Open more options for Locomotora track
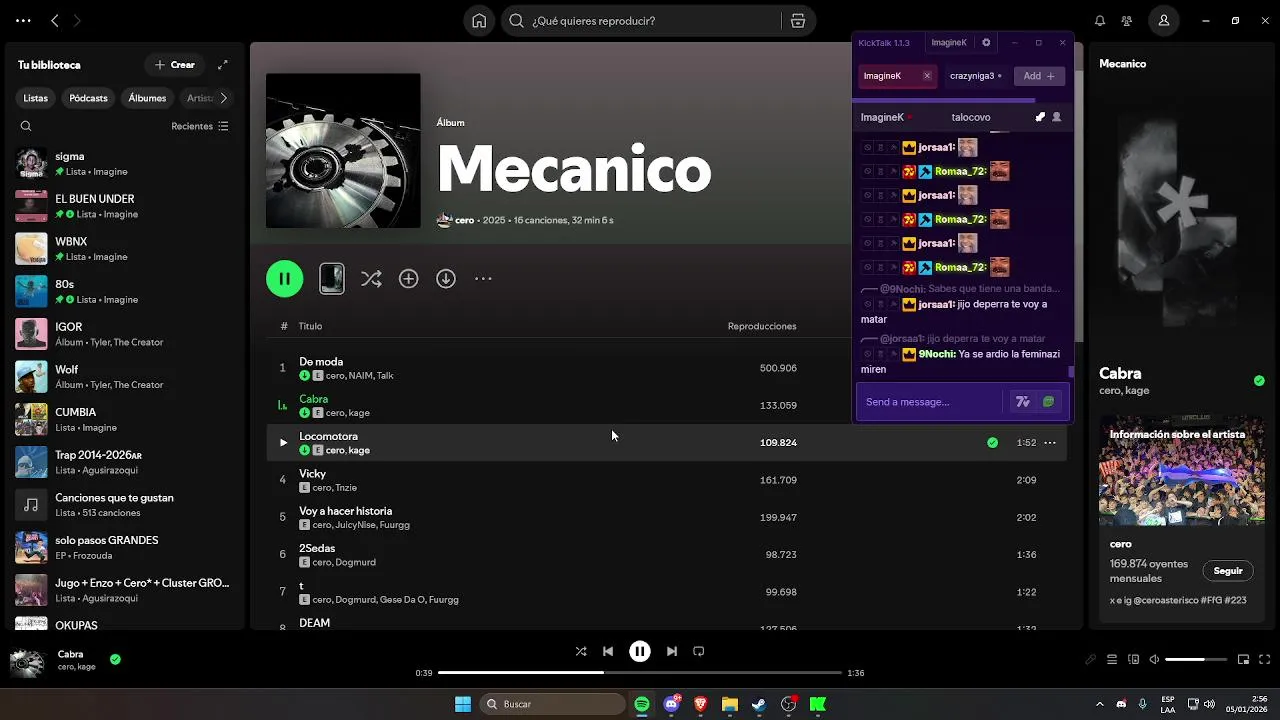The height and width of the screenshot is (720, 1280). tap(1050, 443)
